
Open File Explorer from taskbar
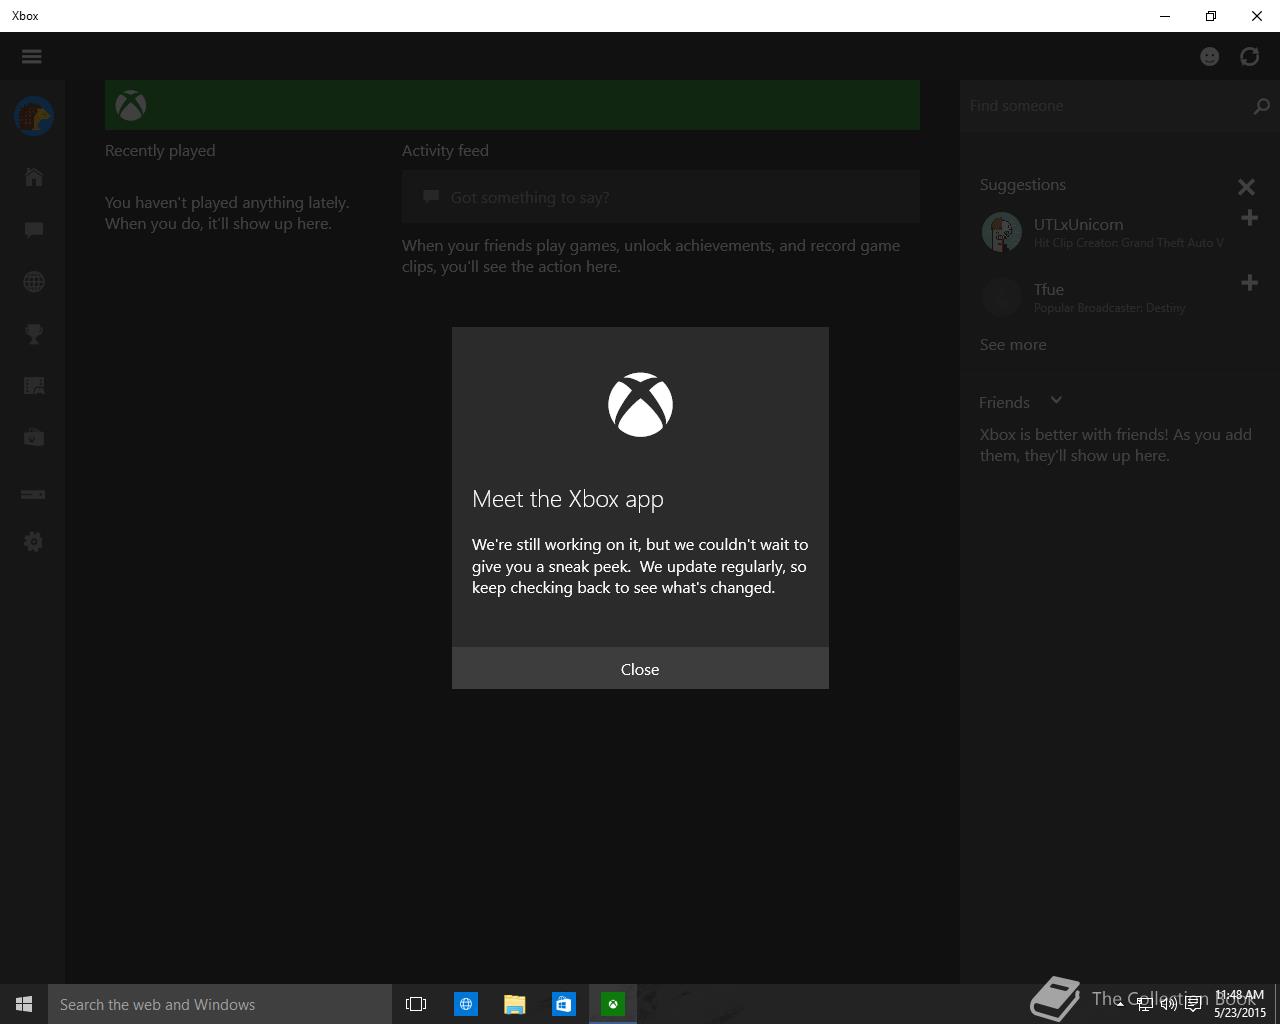tap(515, 1004)
